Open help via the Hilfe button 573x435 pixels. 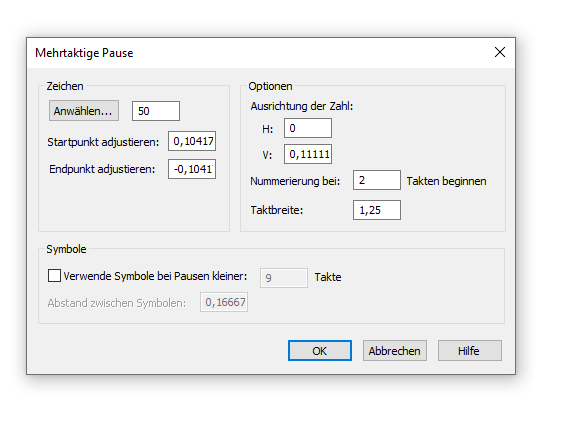point(470,351)
